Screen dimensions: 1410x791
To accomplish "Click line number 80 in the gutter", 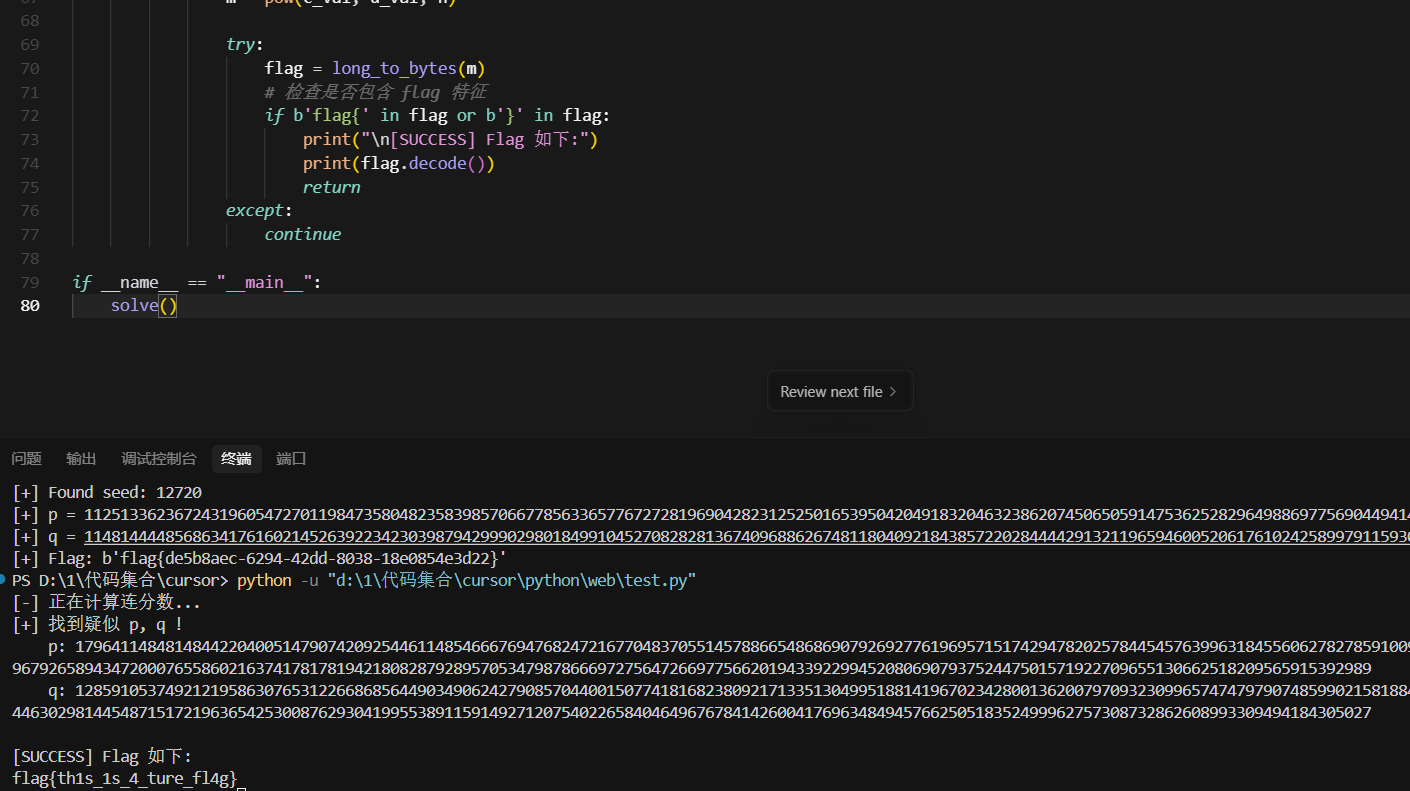I will point(30,306).
